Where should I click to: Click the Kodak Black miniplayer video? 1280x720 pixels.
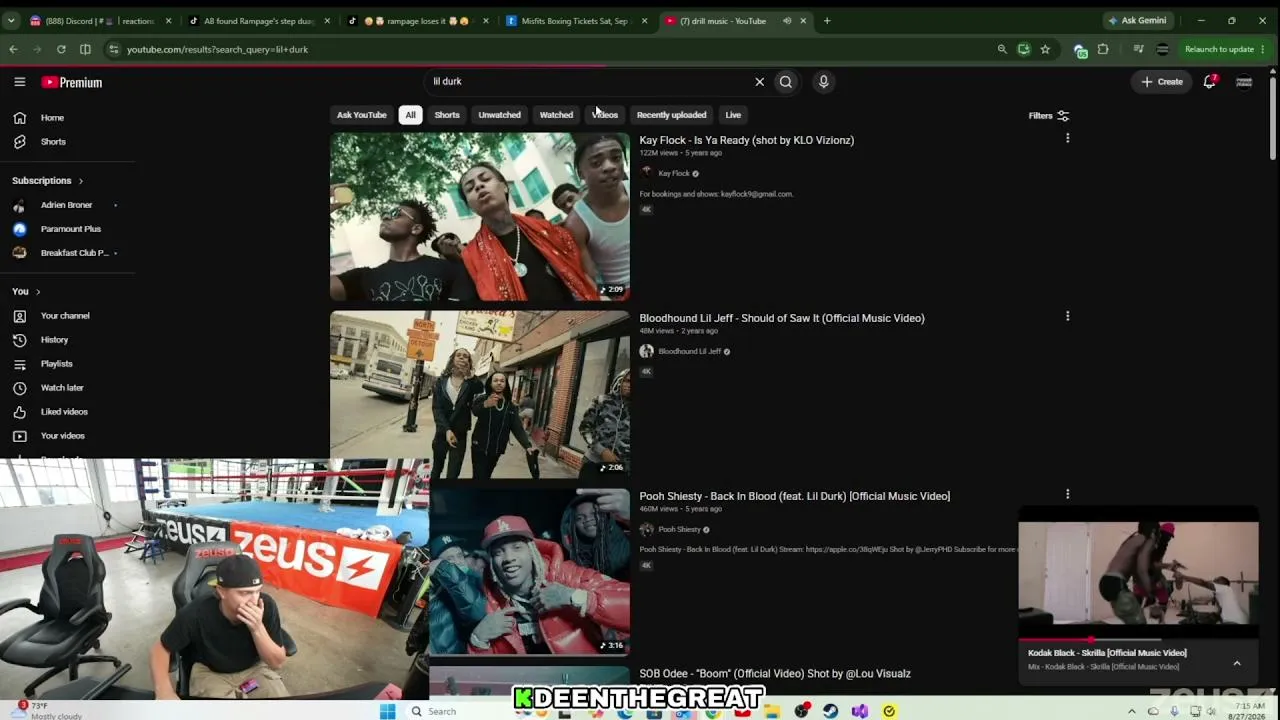pyautogui.click(x=1138, y=574)
